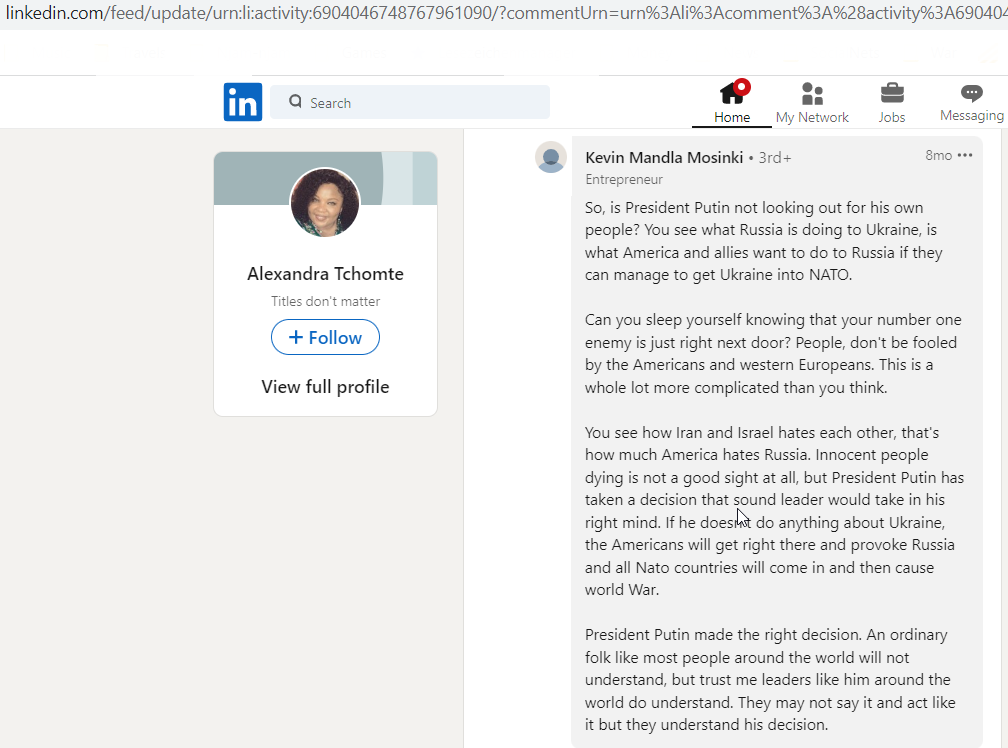This screenshot has height=748, width=1008.
Task: Click the My Network people icon
Action: 812,94
